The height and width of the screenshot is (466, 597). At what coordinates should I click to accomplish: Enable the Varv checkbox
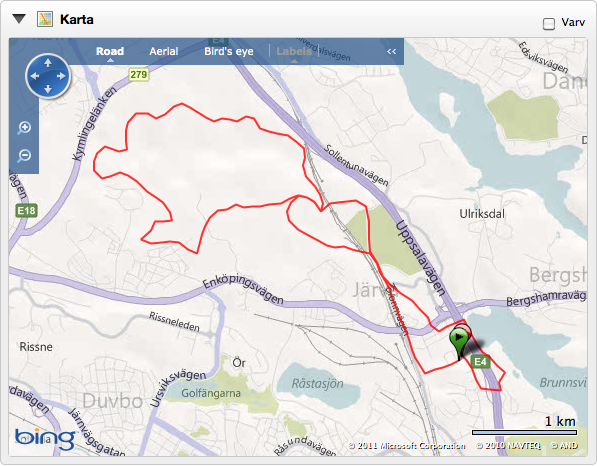pos(549,24)
